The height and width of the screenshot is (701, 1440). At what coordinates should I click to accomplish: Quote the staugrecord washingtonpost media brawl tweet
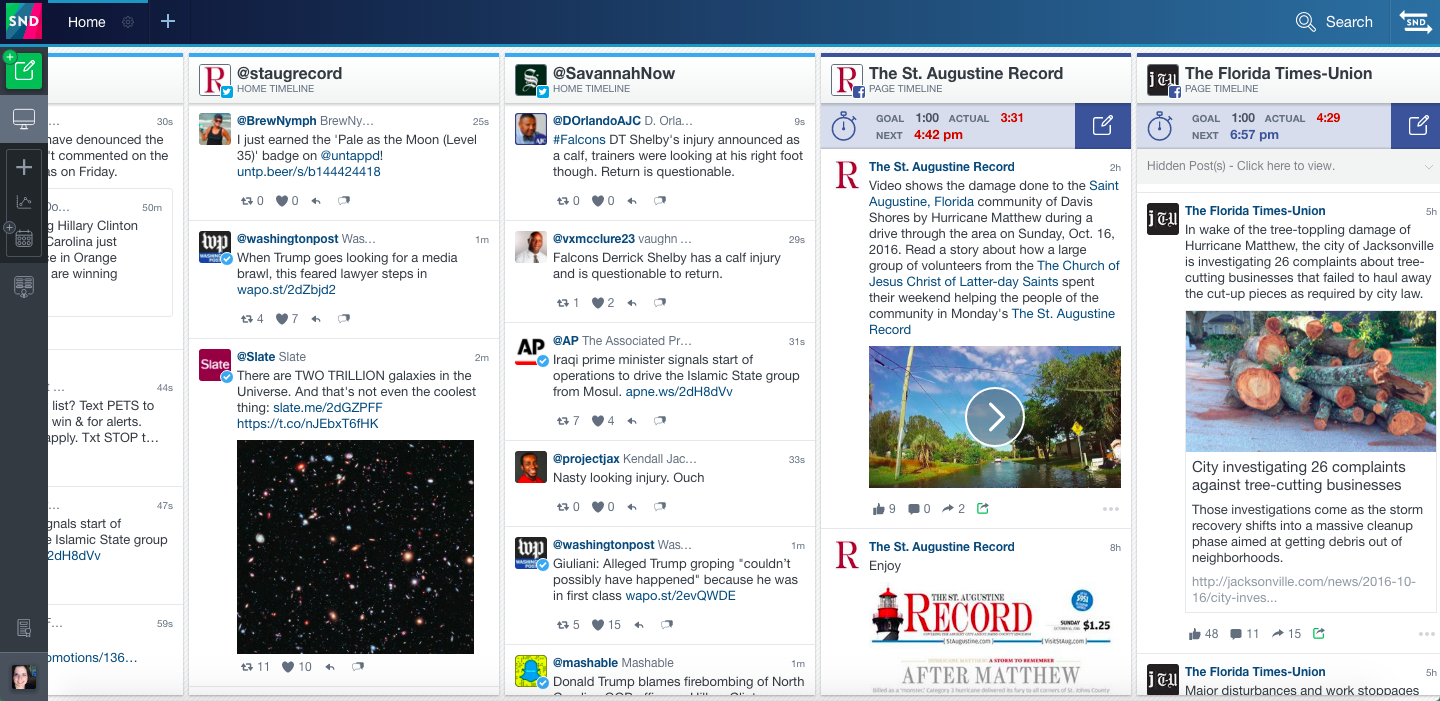coord(343,319)
